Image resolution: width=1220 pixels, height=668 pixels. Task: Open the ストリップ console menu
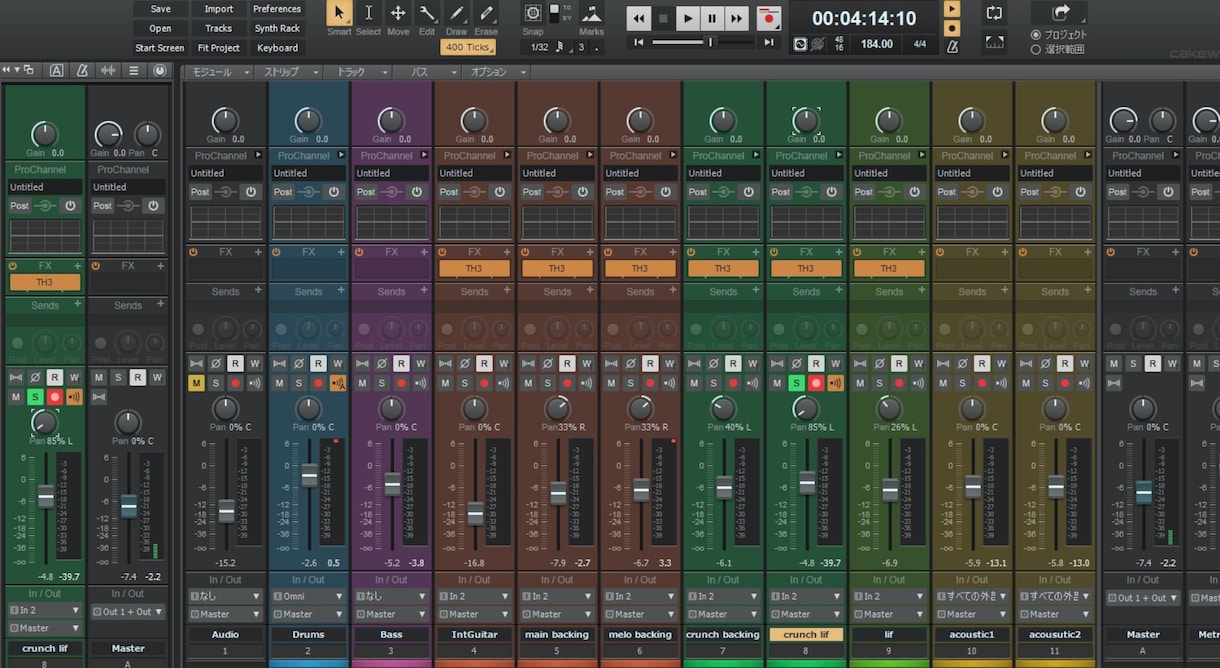point(288,72)
